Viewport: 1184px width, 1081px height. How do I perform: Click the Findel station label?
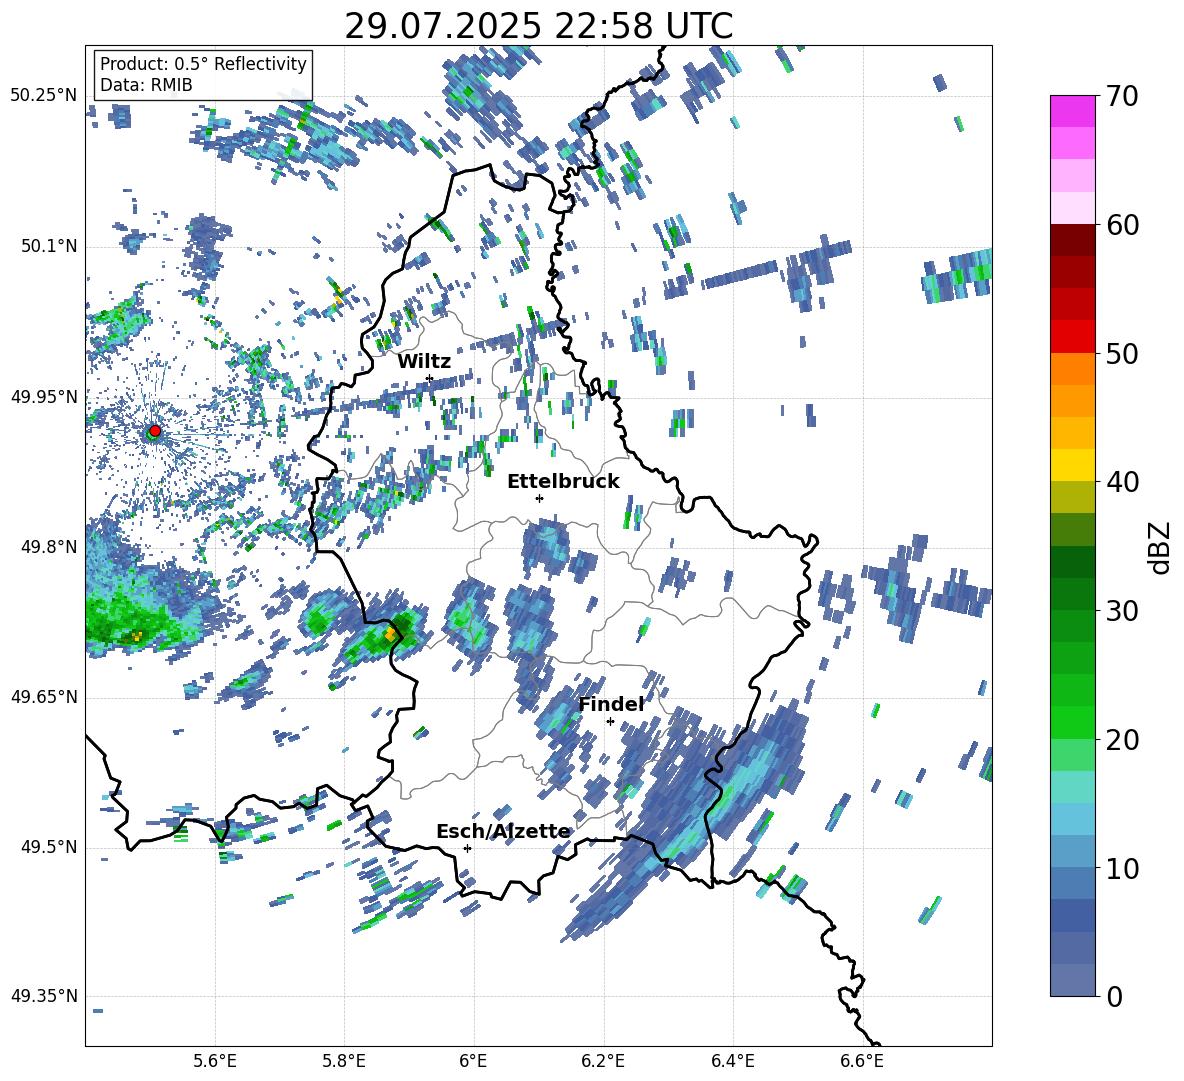pyautogui.click(x=611, y=704)
